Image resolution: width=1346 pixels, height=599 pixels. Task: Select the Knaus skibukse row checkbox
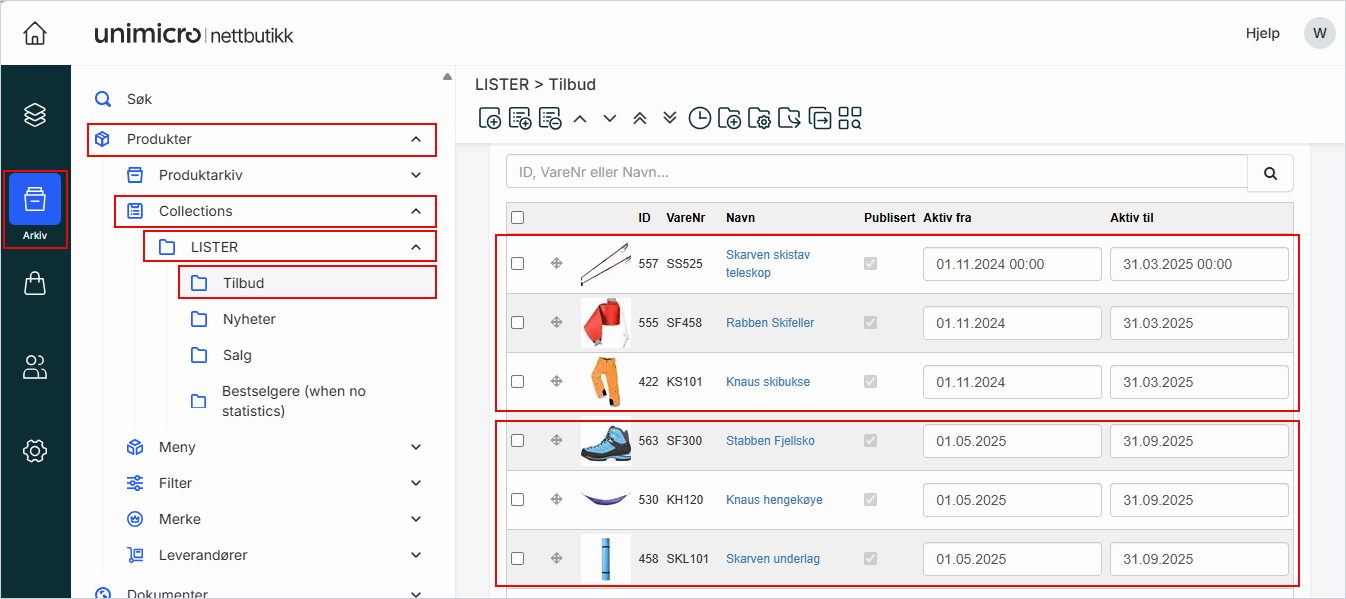[517, 381]
